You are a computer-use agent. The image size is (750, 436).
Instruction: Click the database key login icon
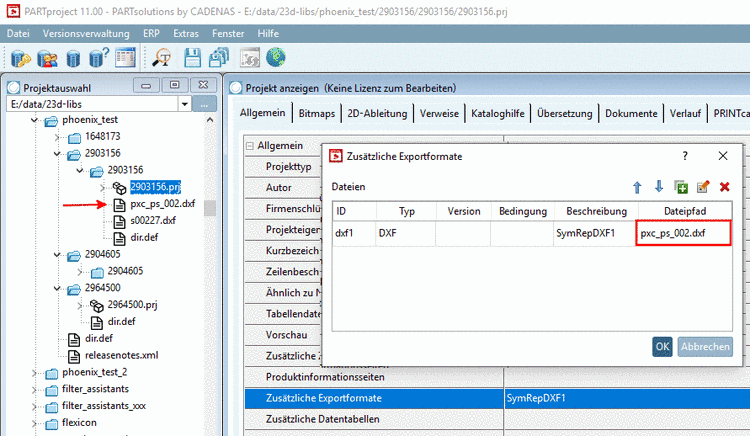tap(21, 58)
